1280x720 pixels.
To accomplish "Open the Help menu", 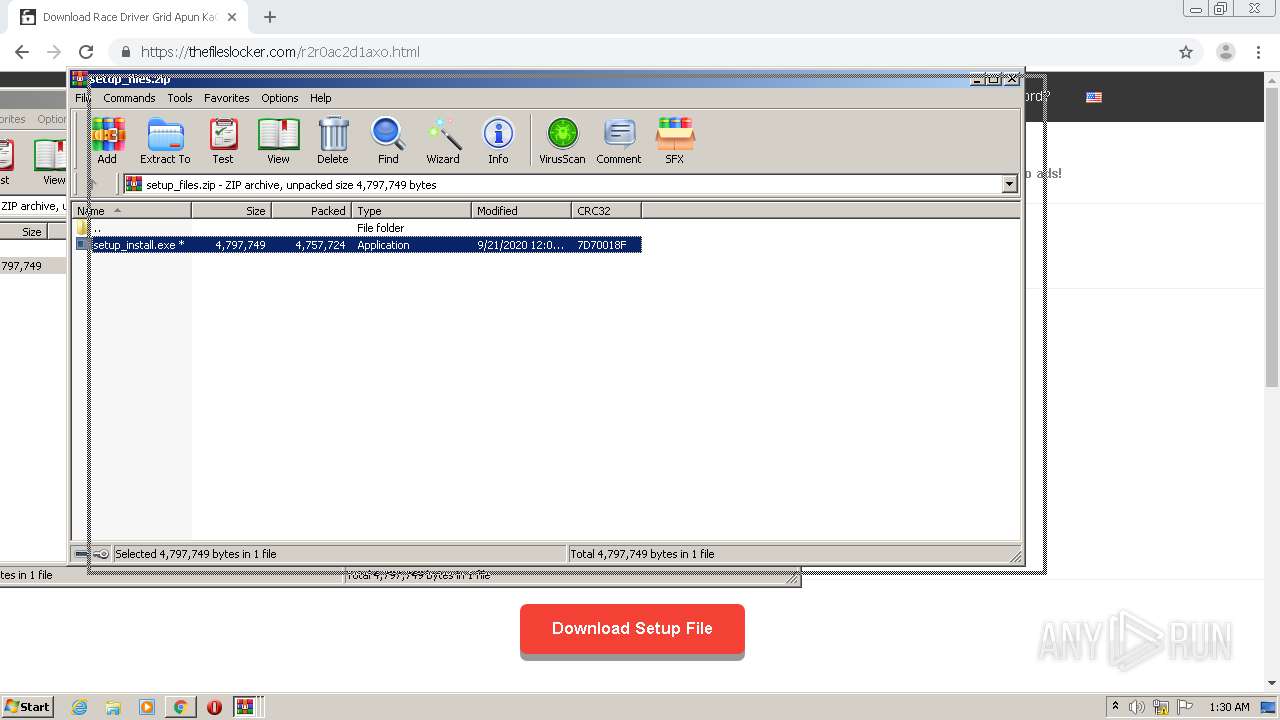I will [x=321, y=98].
